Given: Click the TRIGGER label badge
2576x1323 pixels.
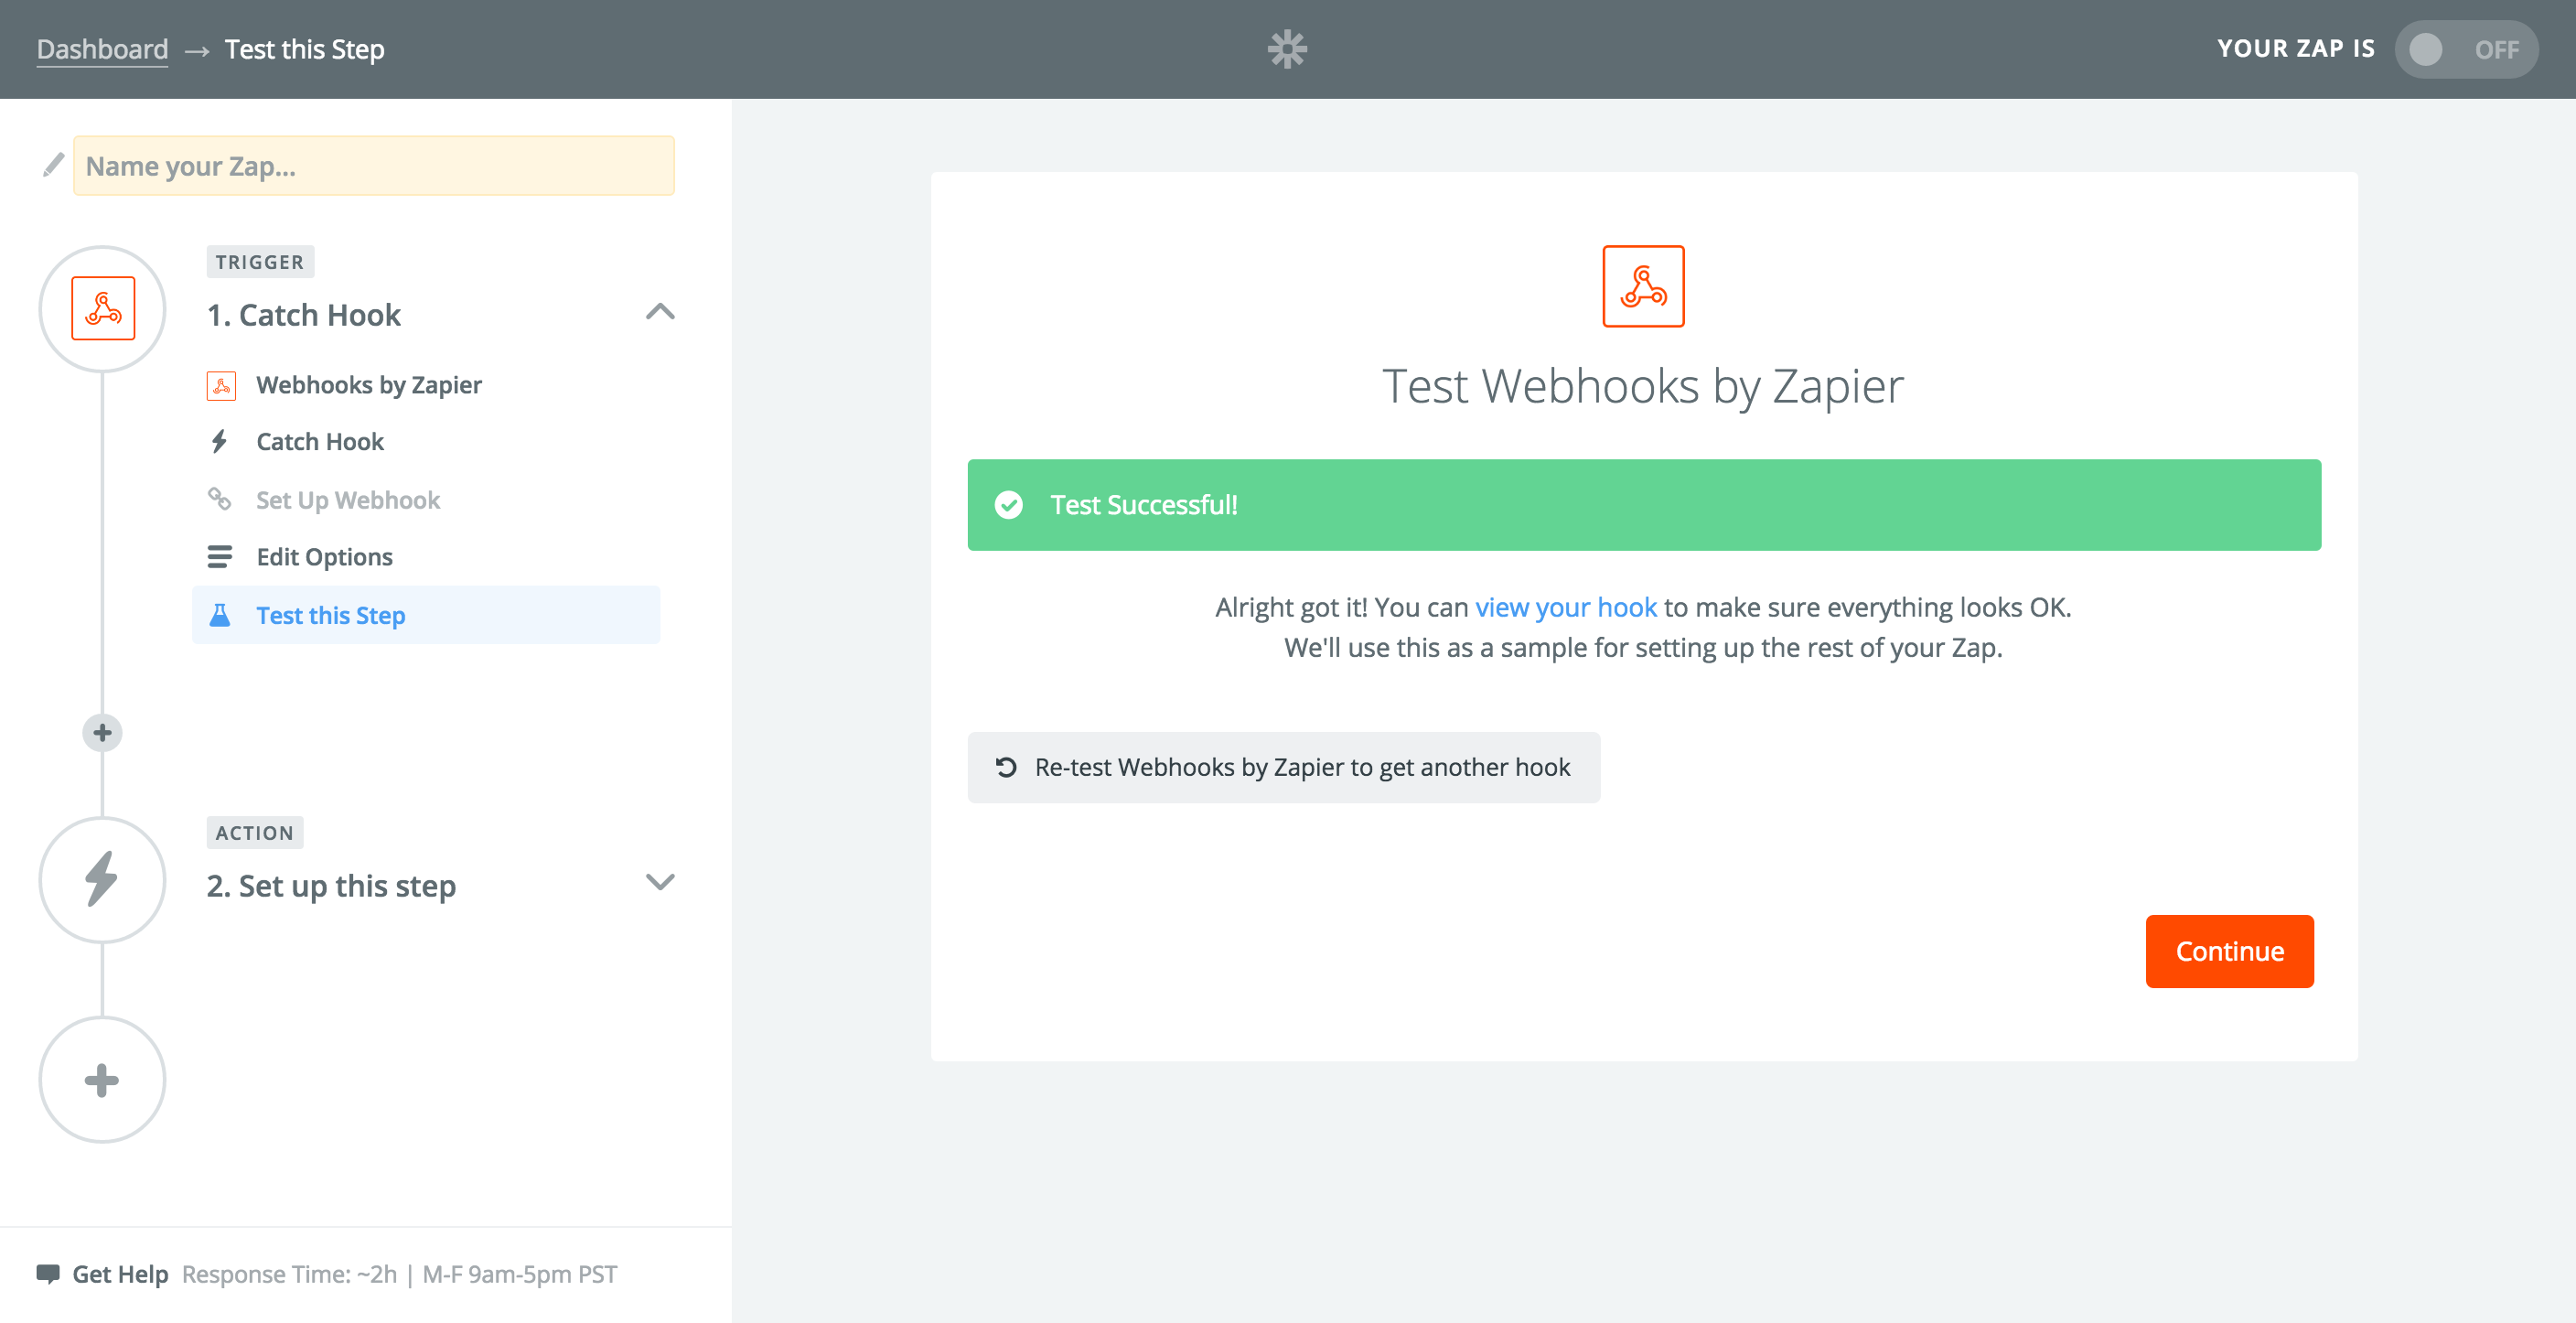Looking at the screenshot, I should click(260, 262).
